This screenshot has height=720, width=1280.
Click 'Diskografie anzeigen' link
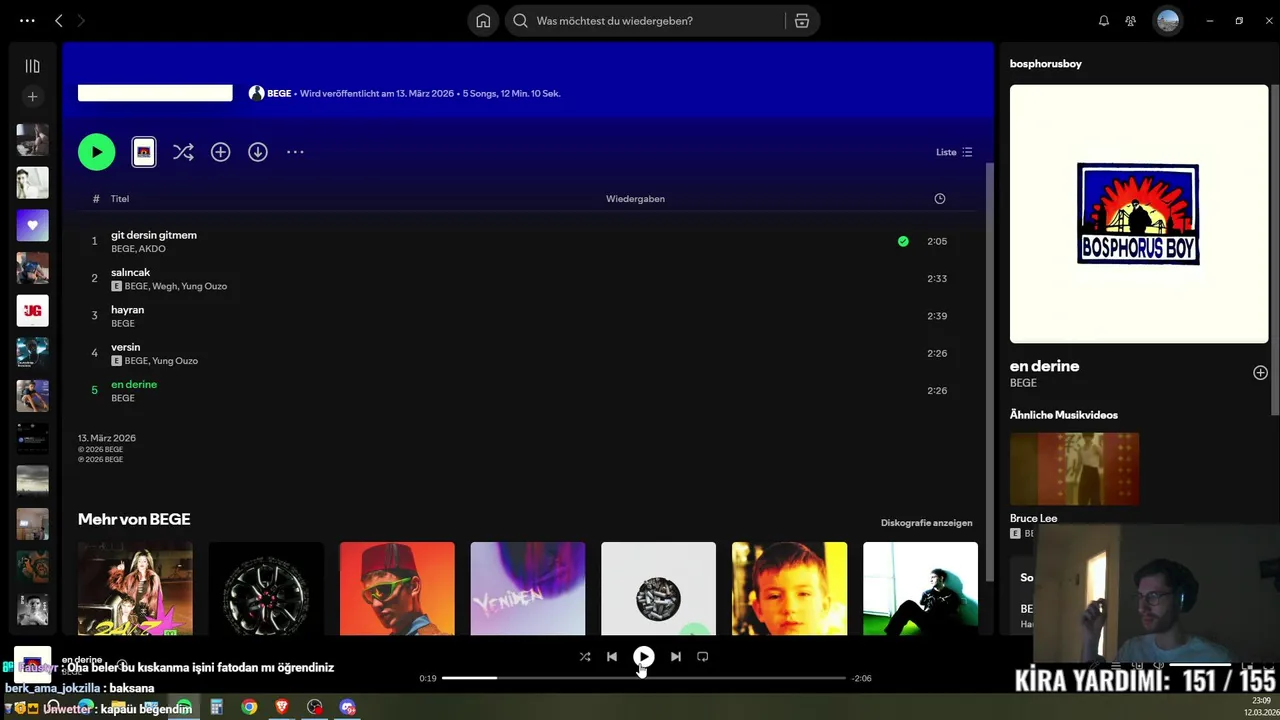click(926, 523)
